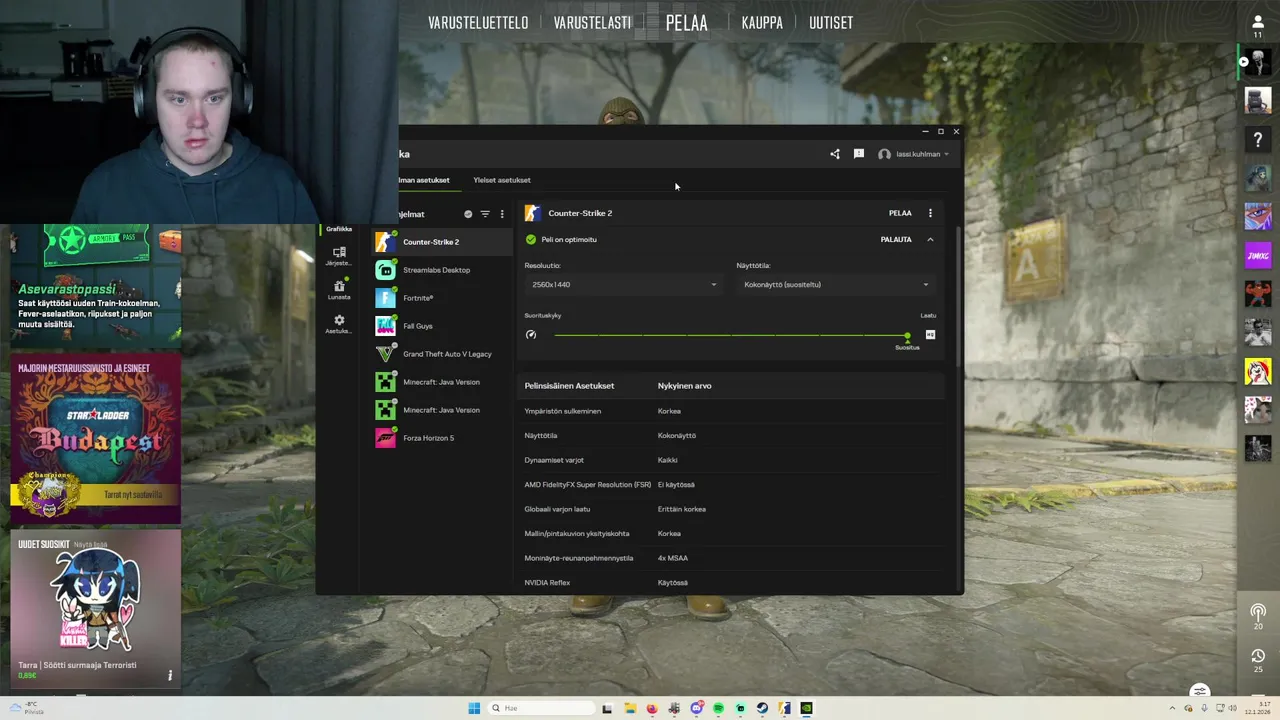
Task: Collapse optimization panel with chevron next to PALAUTA
Action: (x=930, y=240)
